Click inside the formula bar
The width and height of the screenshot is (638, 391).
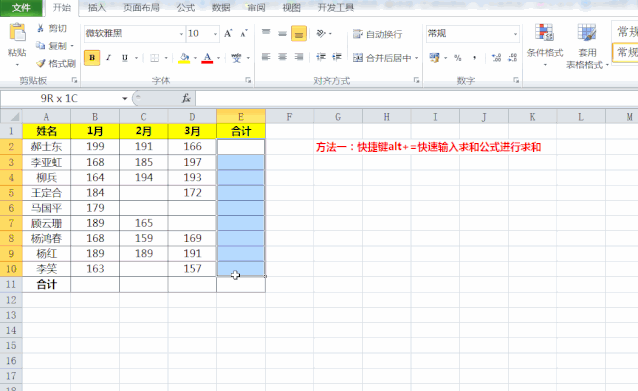[x=417, y=98]
